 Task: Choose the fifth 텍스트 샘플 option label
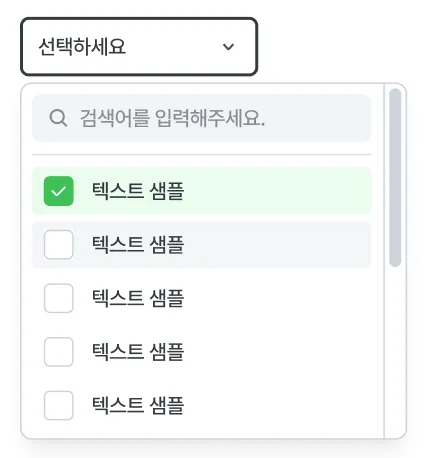tap(138, 406)
